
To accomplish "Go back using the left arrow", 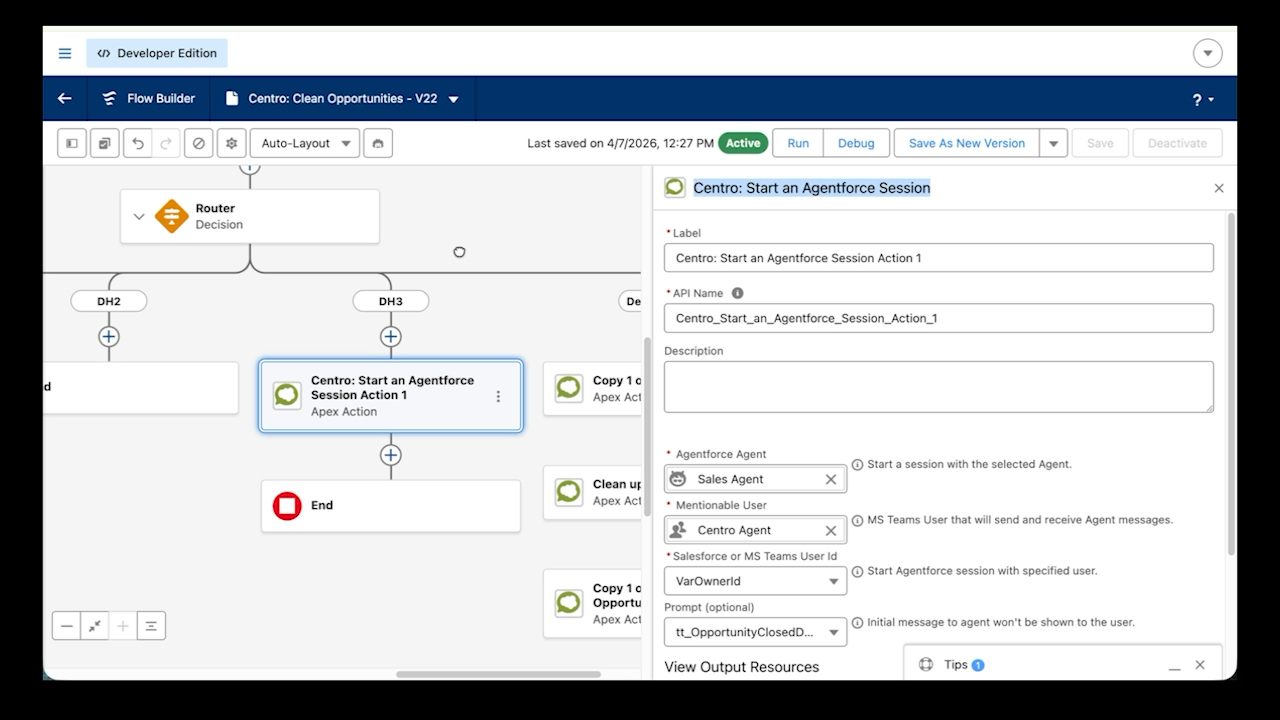I will pyautogui.click(x=65, y=99).
